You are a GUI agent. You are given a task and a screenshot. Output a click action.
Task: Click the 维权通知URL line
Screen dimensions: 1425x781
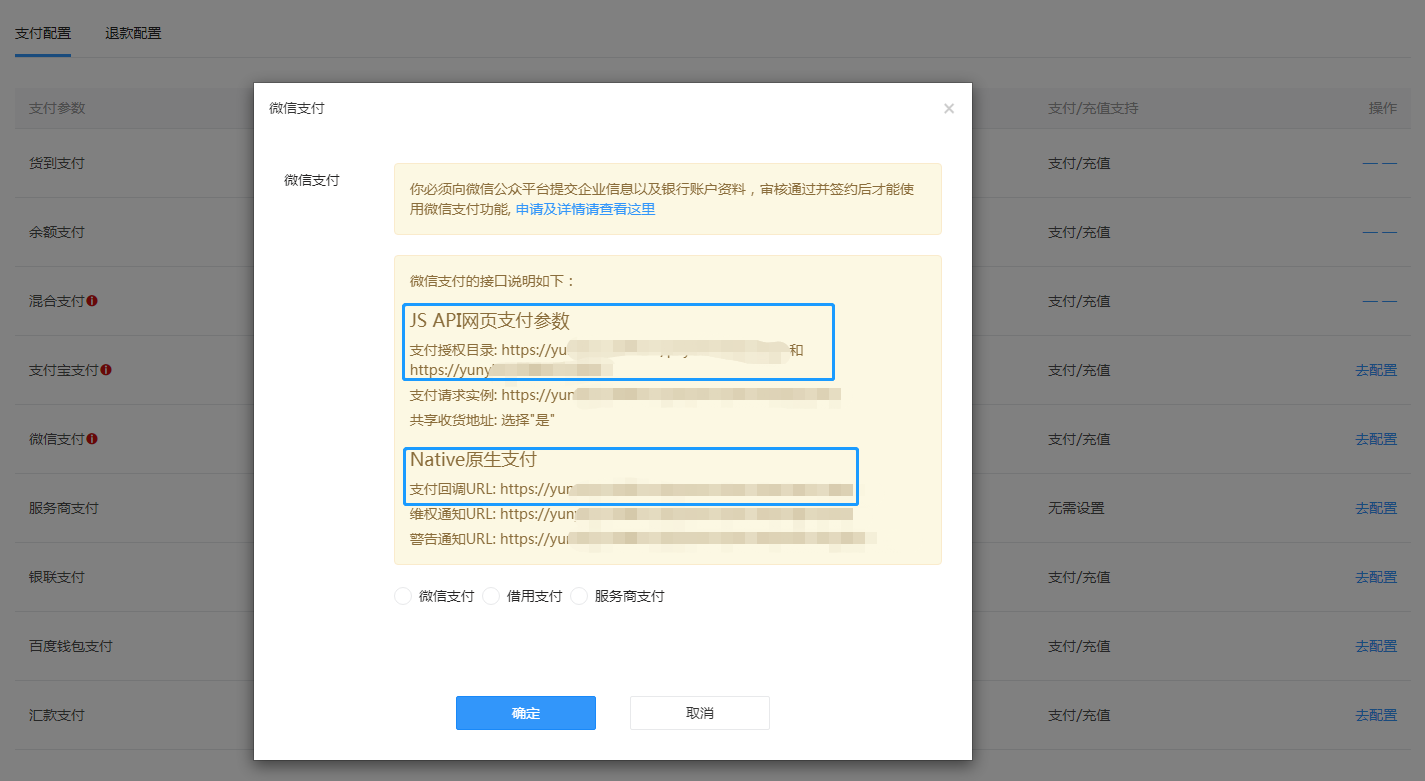coord(631,514)
